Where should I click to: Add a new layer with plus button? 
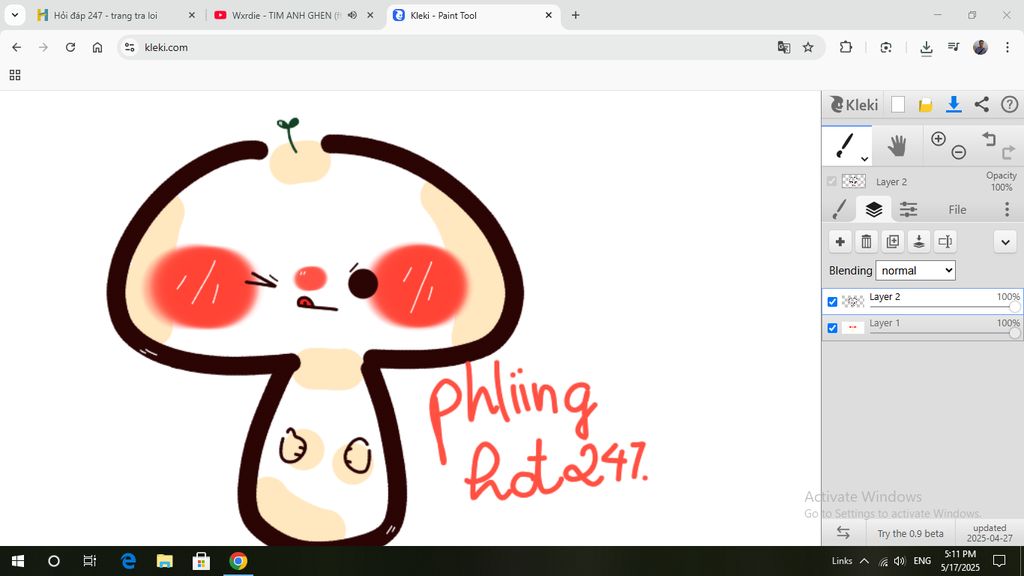[x=840, y=242]
